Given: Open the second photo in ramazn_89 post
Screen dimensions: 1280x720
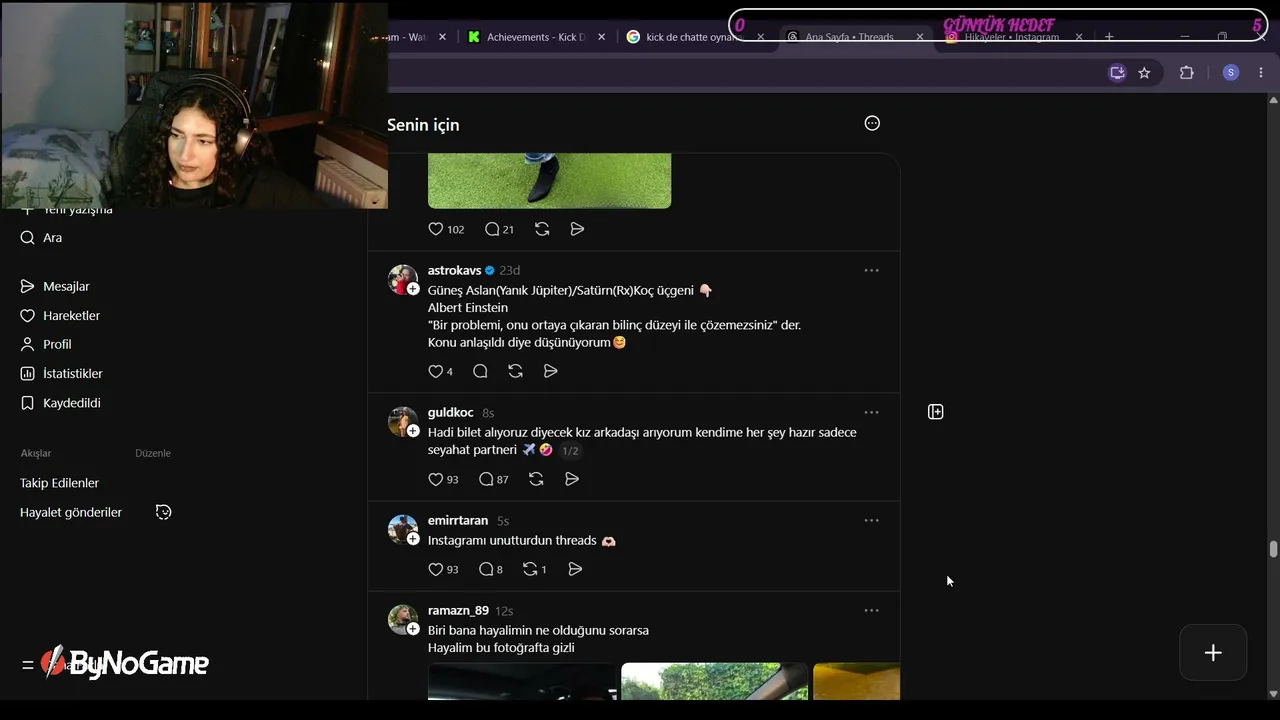Looking at the screenshot, I should [714, 681].
